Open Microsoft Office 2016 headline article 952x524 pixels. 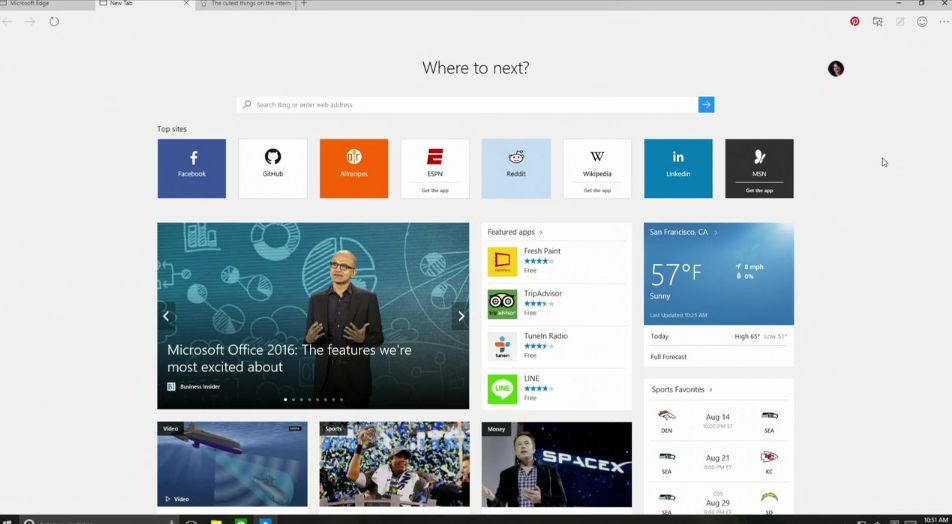[x=289, y=358]
